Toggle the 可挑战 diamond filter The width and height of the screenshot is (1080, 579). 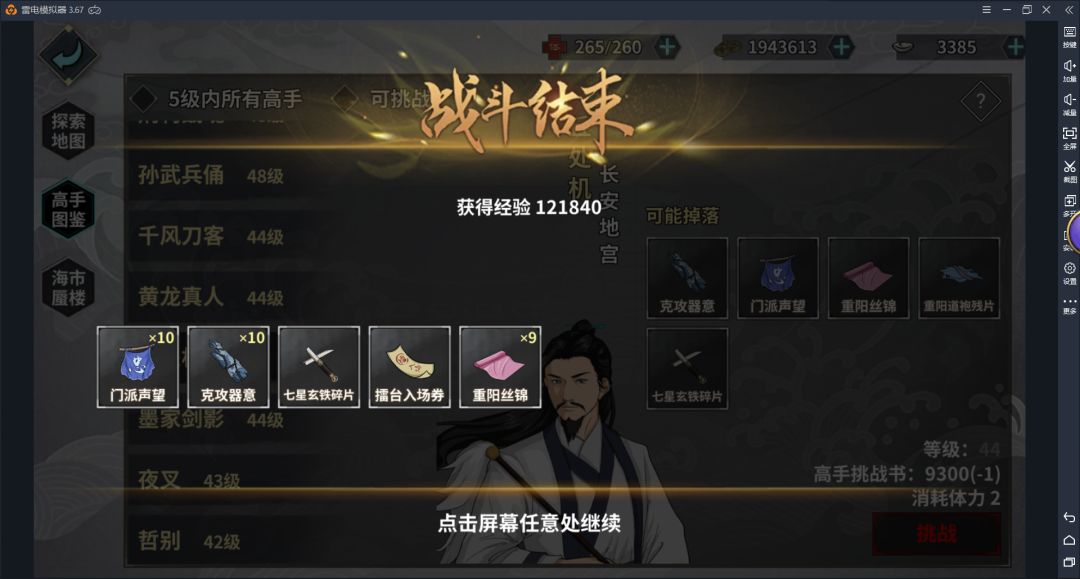(344, 99)
